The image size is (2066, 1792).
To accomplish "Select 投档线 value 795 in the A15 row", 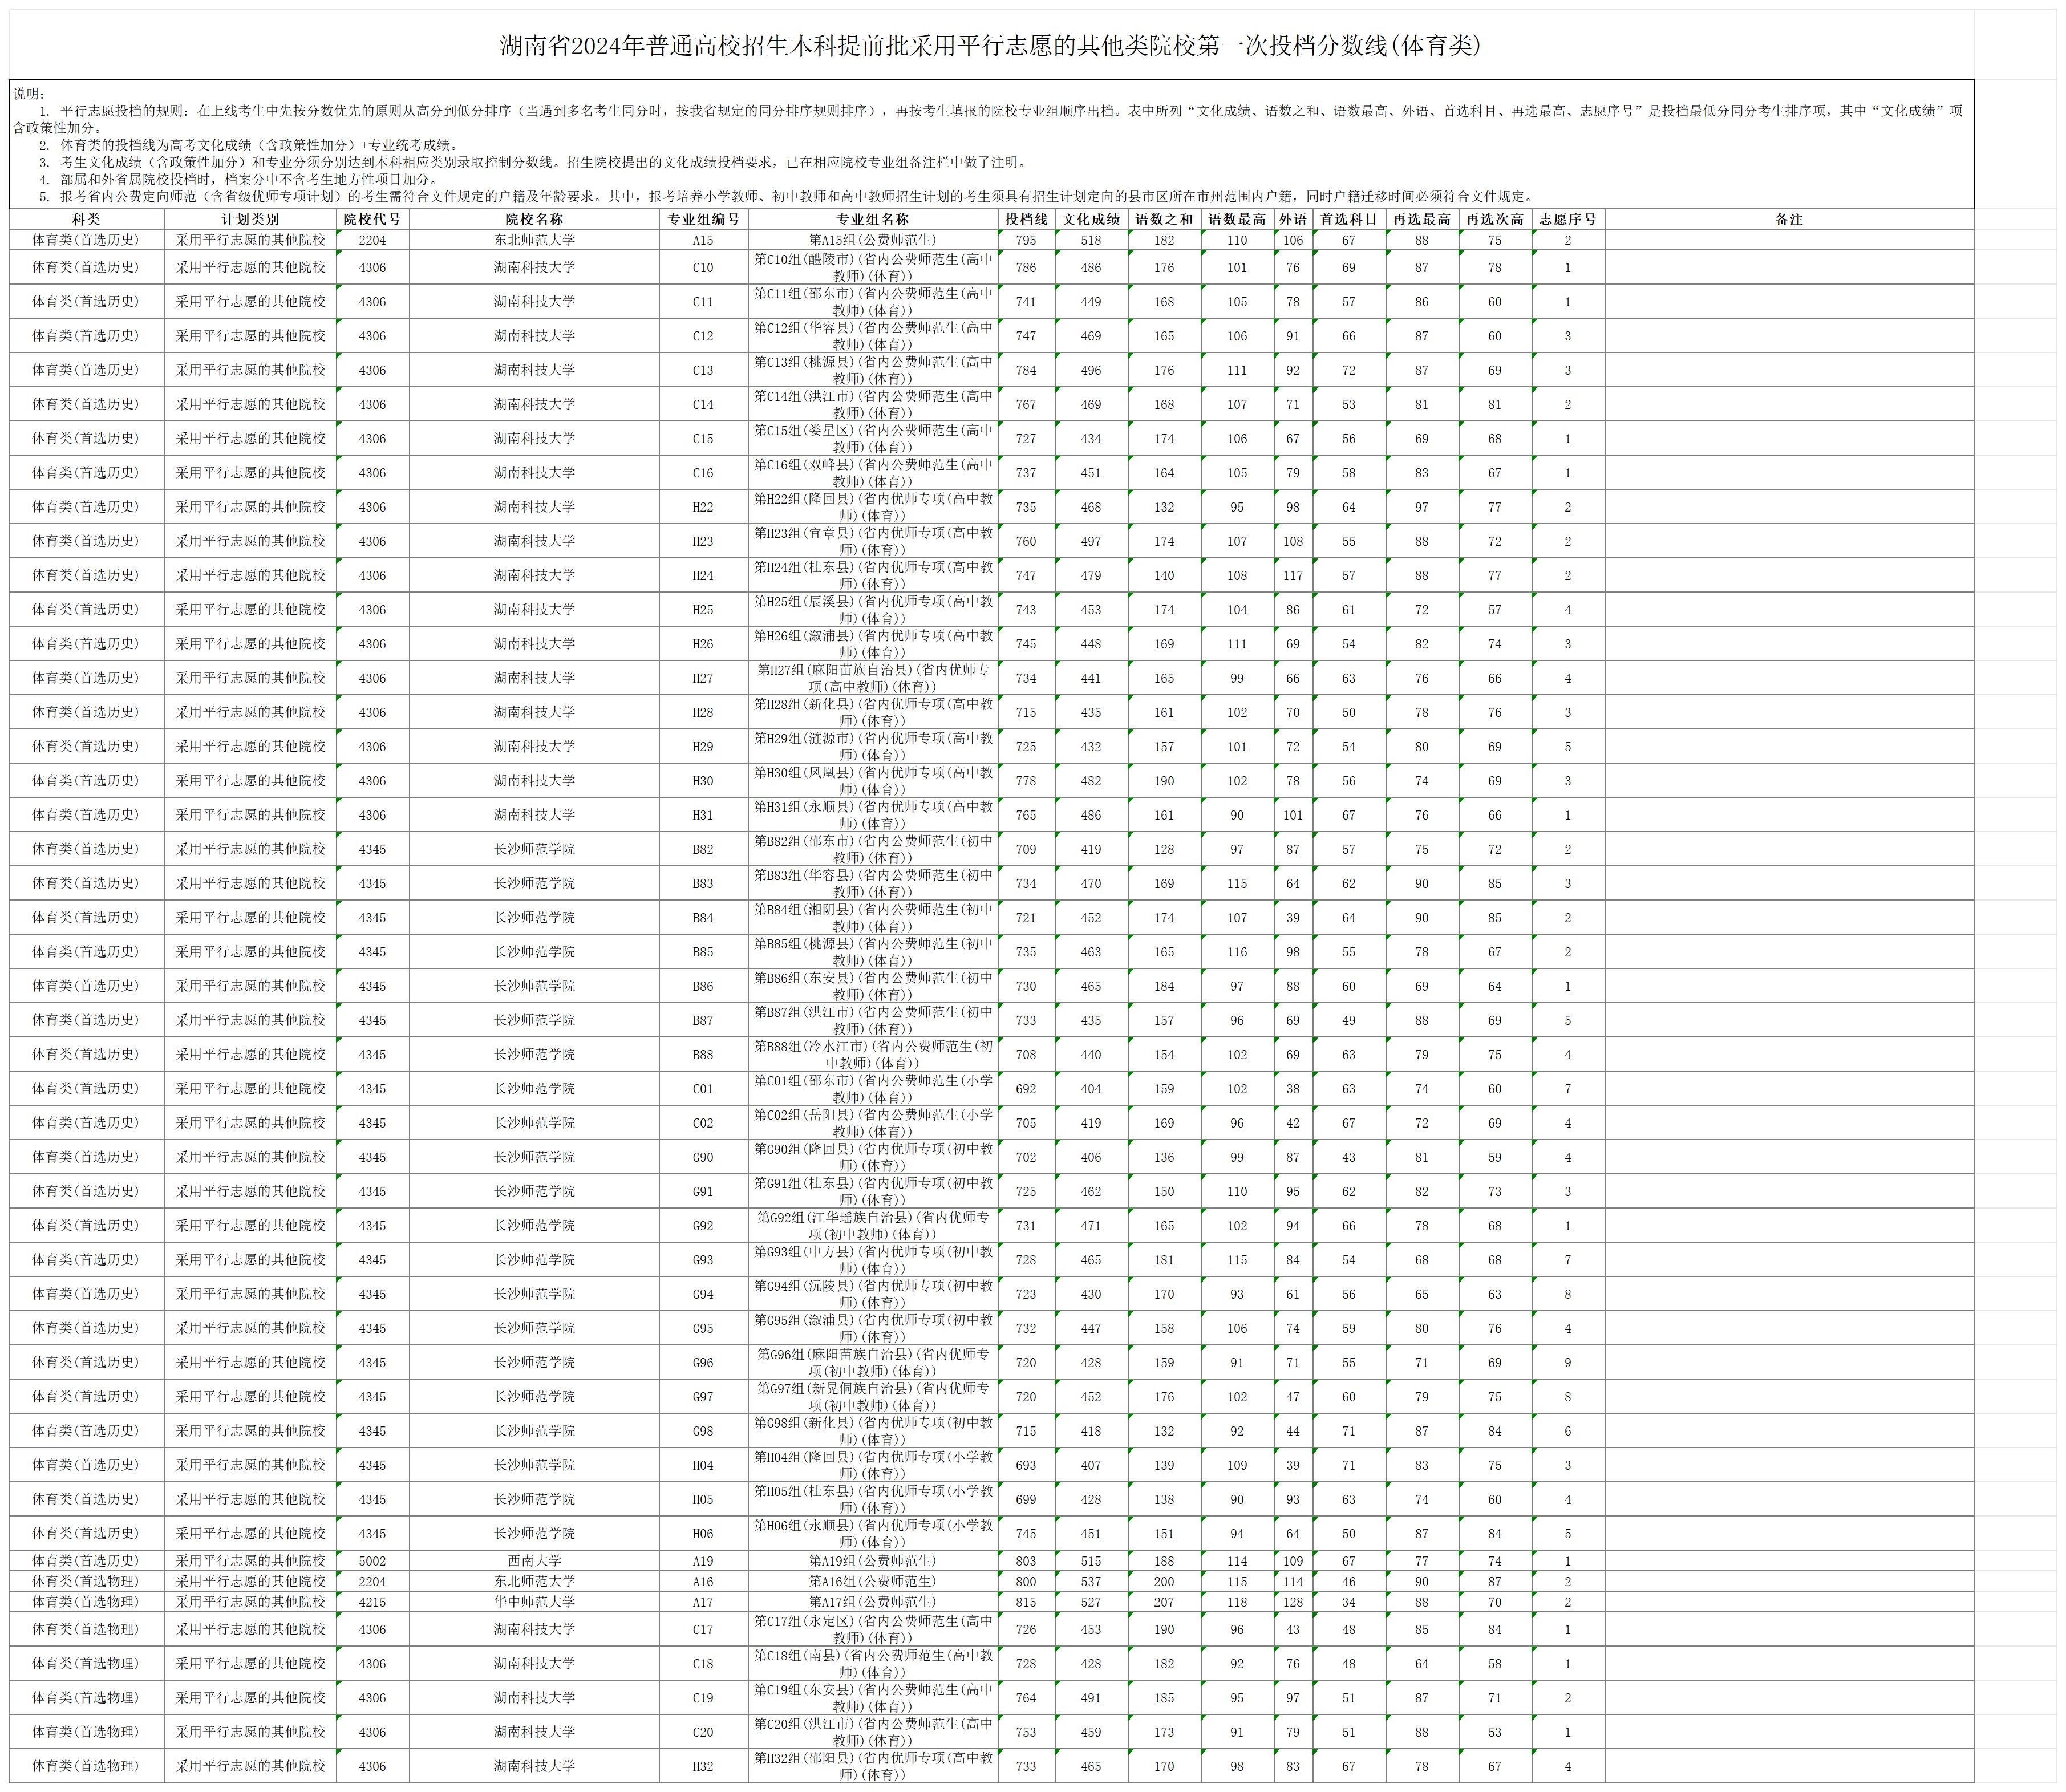I will [x=1026, y=240].
